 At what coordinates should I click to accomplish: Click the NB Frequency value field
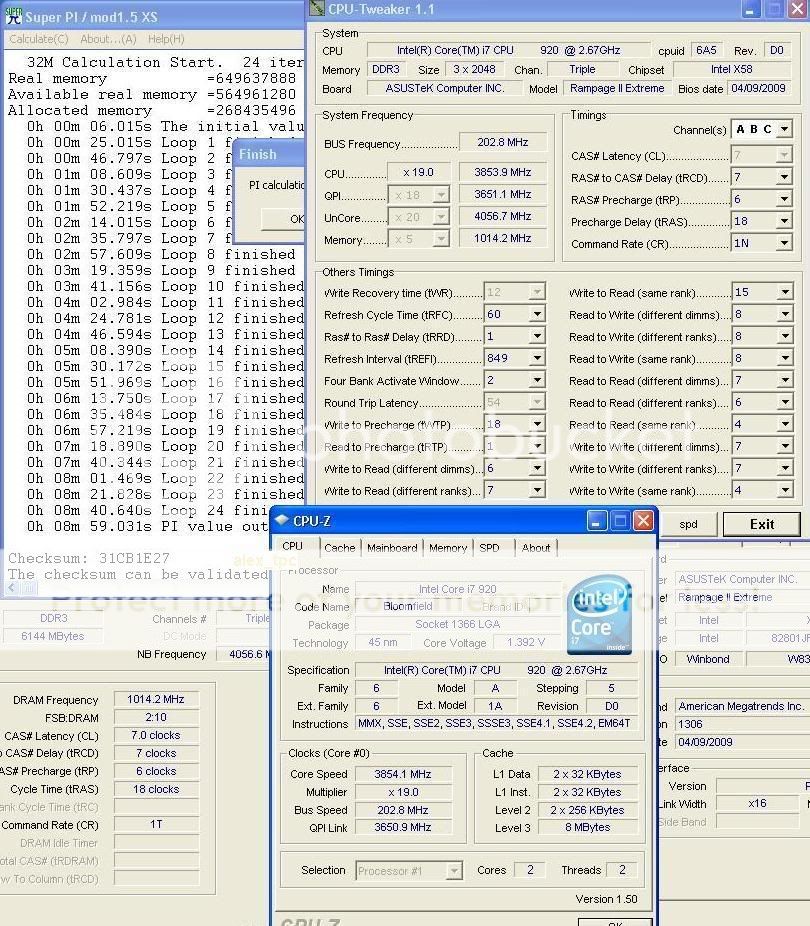coord(243,654)
